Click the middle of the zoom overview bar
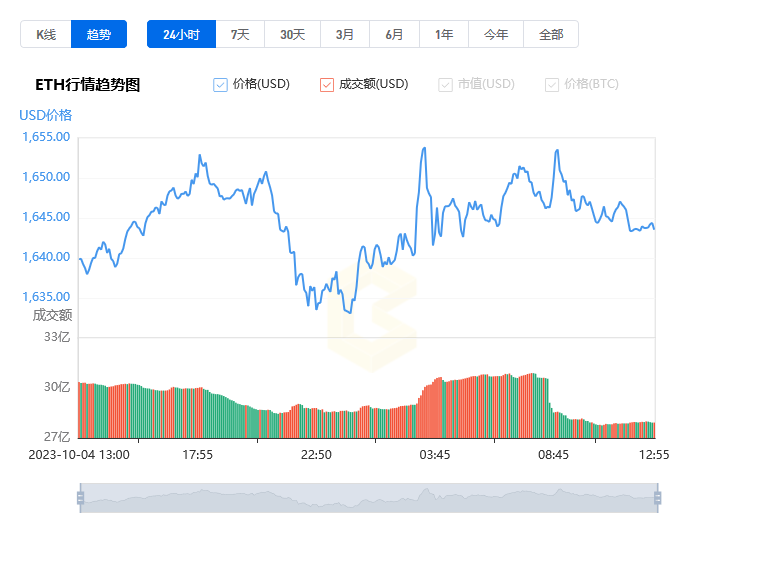780x563 pixels. tap(369, 498)
